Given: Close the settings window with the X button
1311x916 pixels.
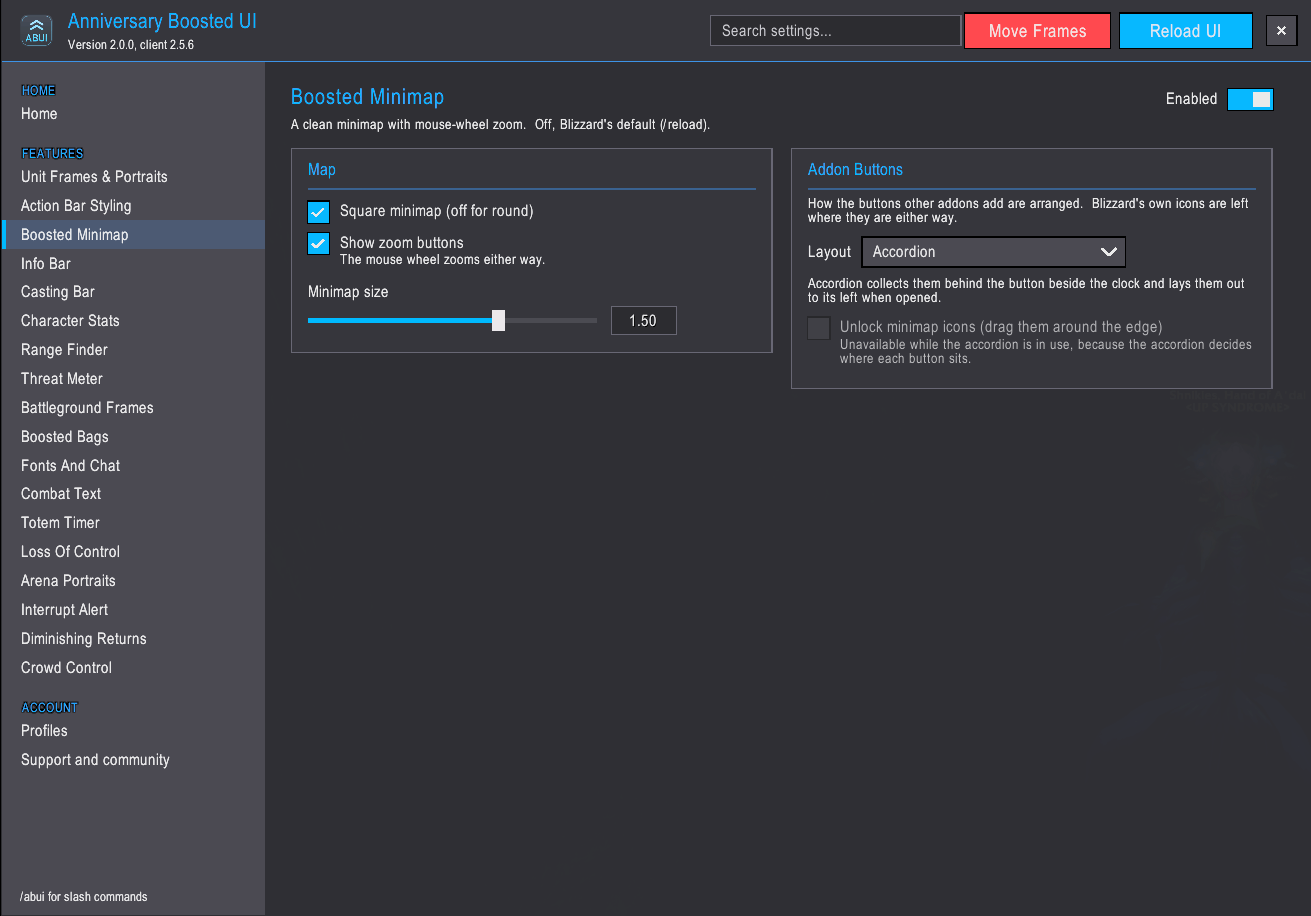Looking at the screenshot, I should (x=1282, y=31).
